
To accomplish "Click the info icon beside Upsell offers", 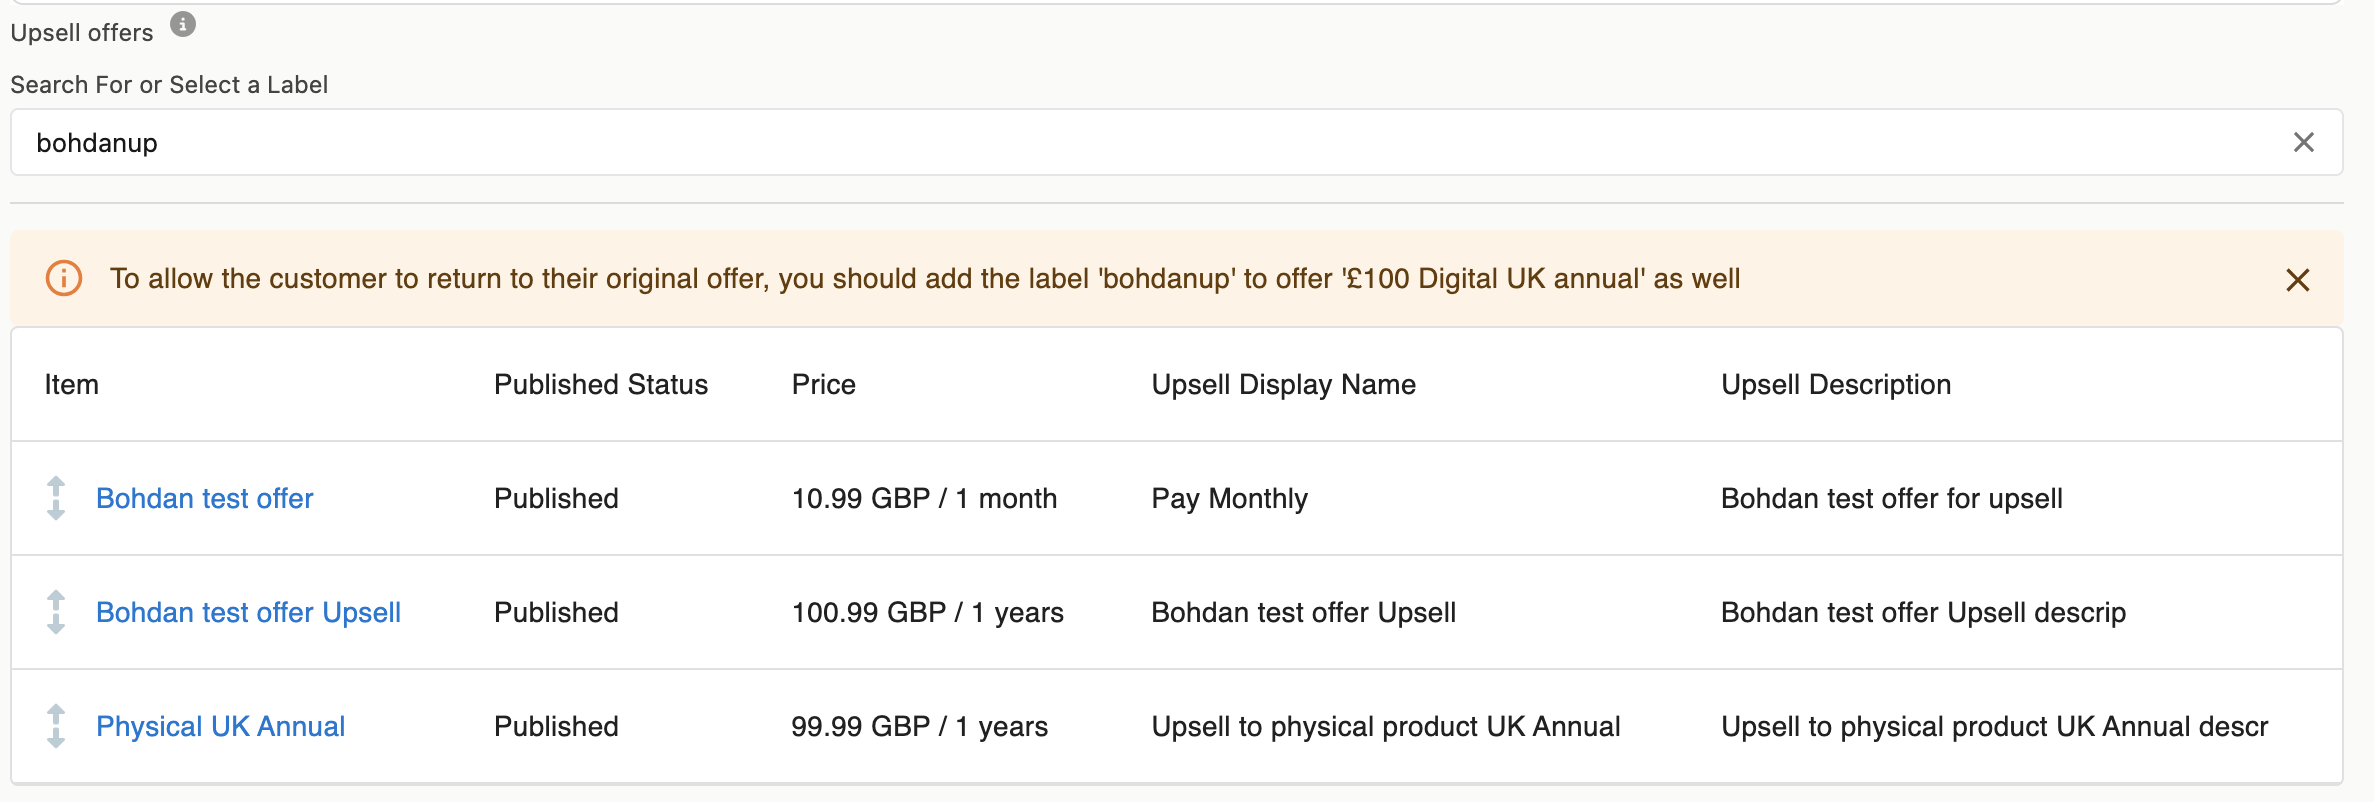I will (182, 24).
